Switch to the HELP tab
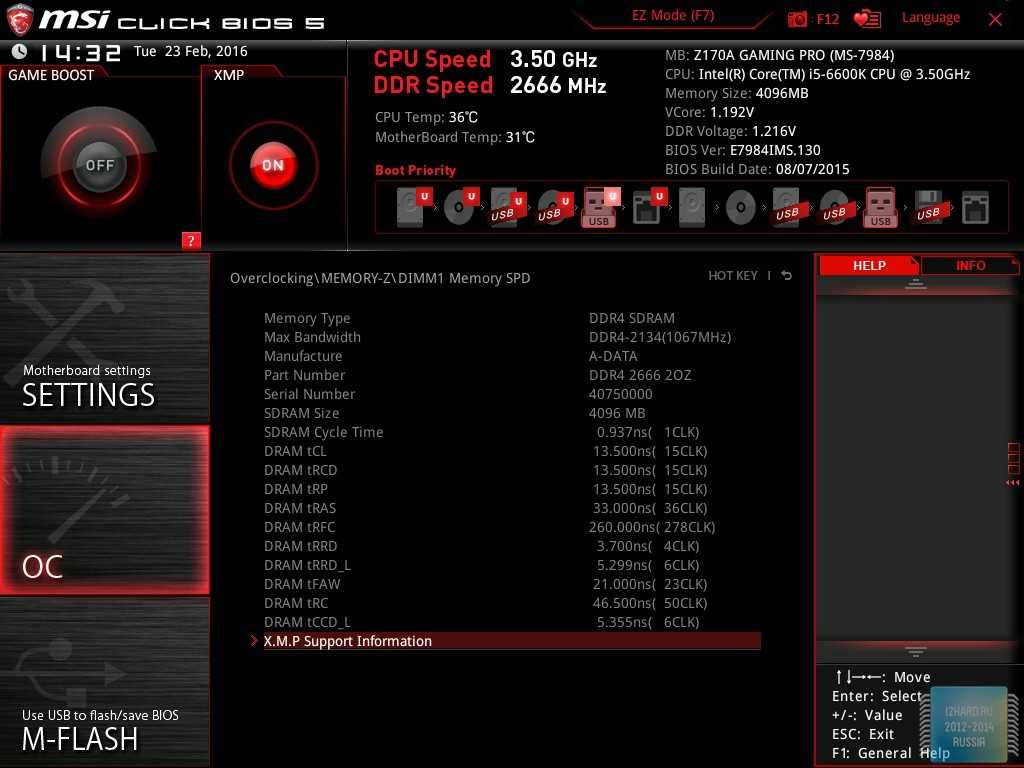Viewport: 1024px width, 768px height. (869, 266)
